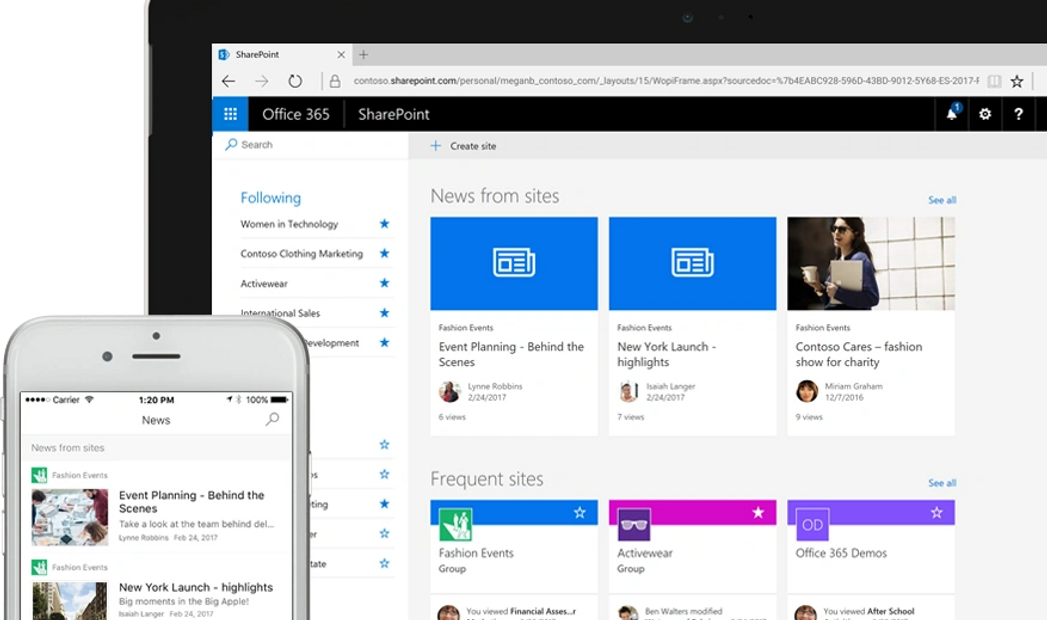Tap the New York Launch photo on the phone

click(x=69, y=601)
